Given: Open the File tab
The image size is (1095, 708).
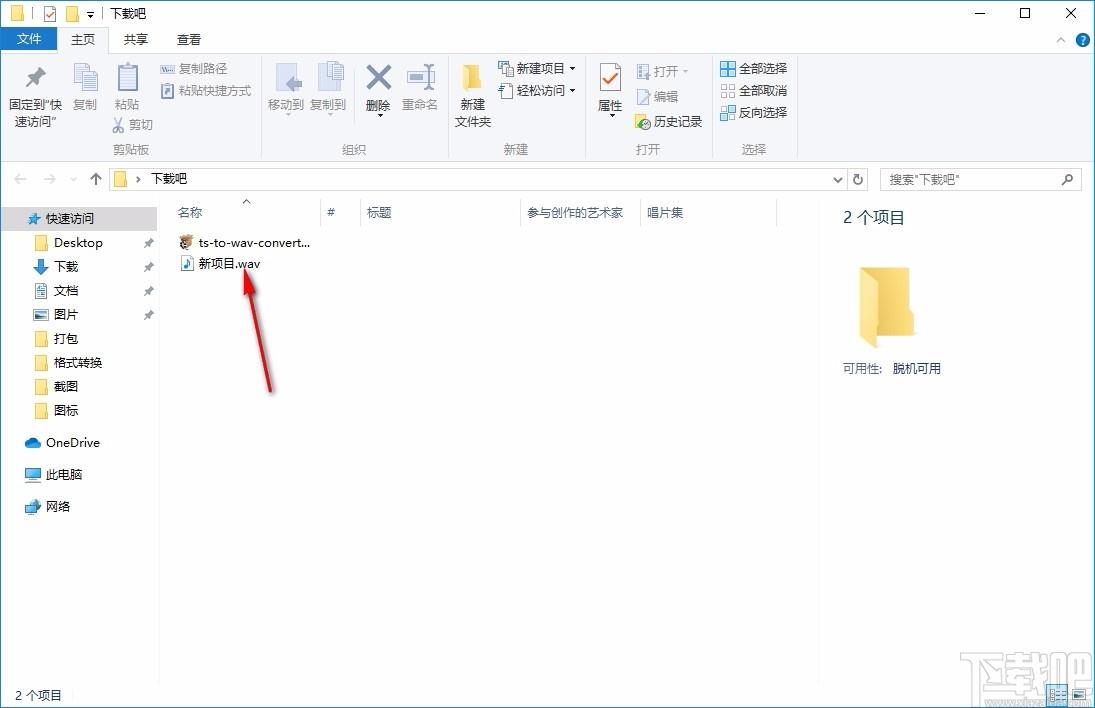Looking at the screenshot, I should coord(29,39).
